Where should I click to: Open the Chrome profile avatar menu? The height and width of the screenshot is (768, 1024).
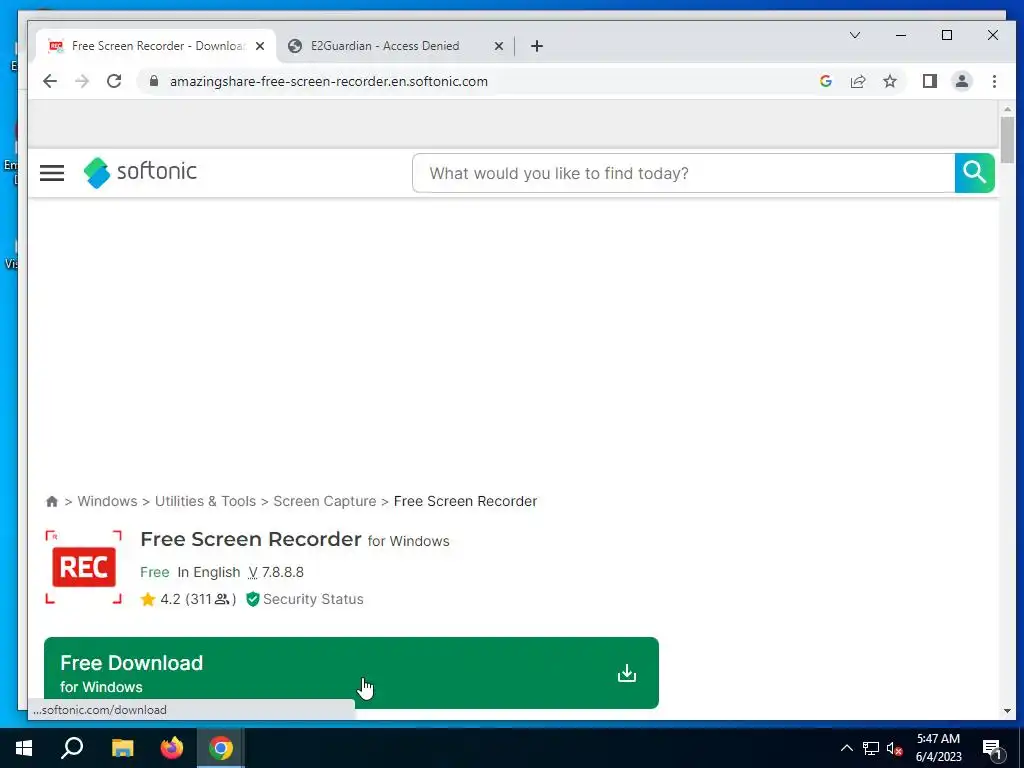[961, 81]
